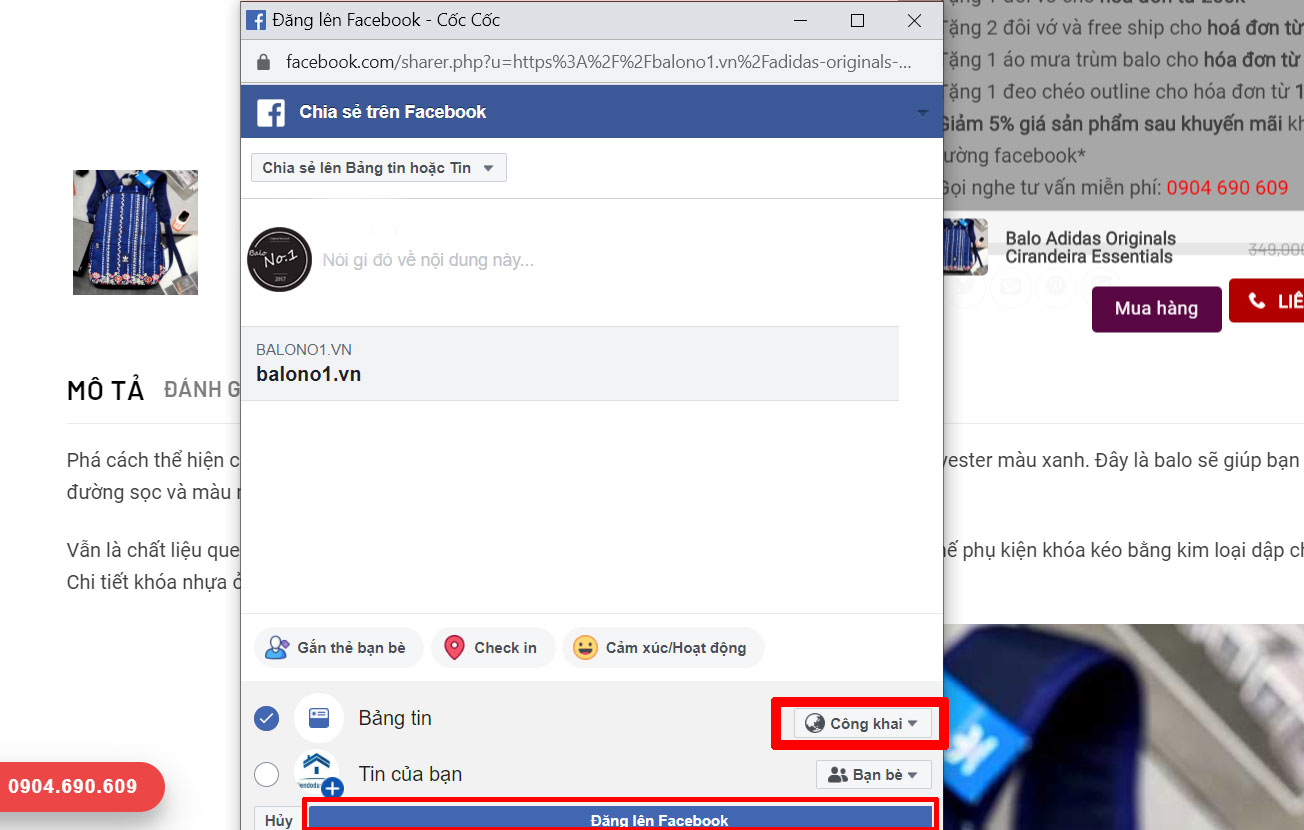This screenshot has height=830, width=1304.
Task: Click the 0904 690 609 hotline link
Action: click(1227, 188)
